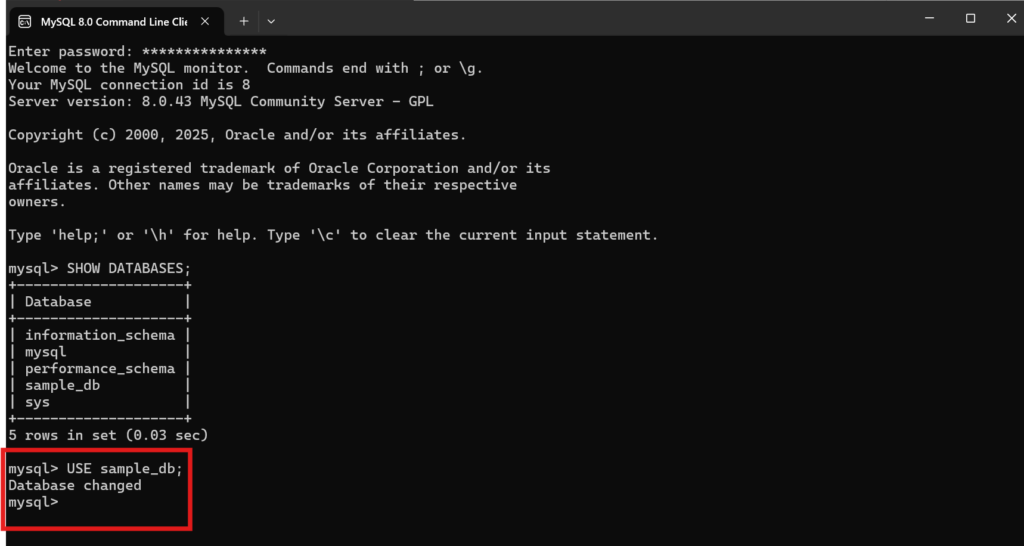1024x546 pixels.
Task: Expand the new tab profile dropdown chevron
Action: pyautogui.click(x=271, y=21)
